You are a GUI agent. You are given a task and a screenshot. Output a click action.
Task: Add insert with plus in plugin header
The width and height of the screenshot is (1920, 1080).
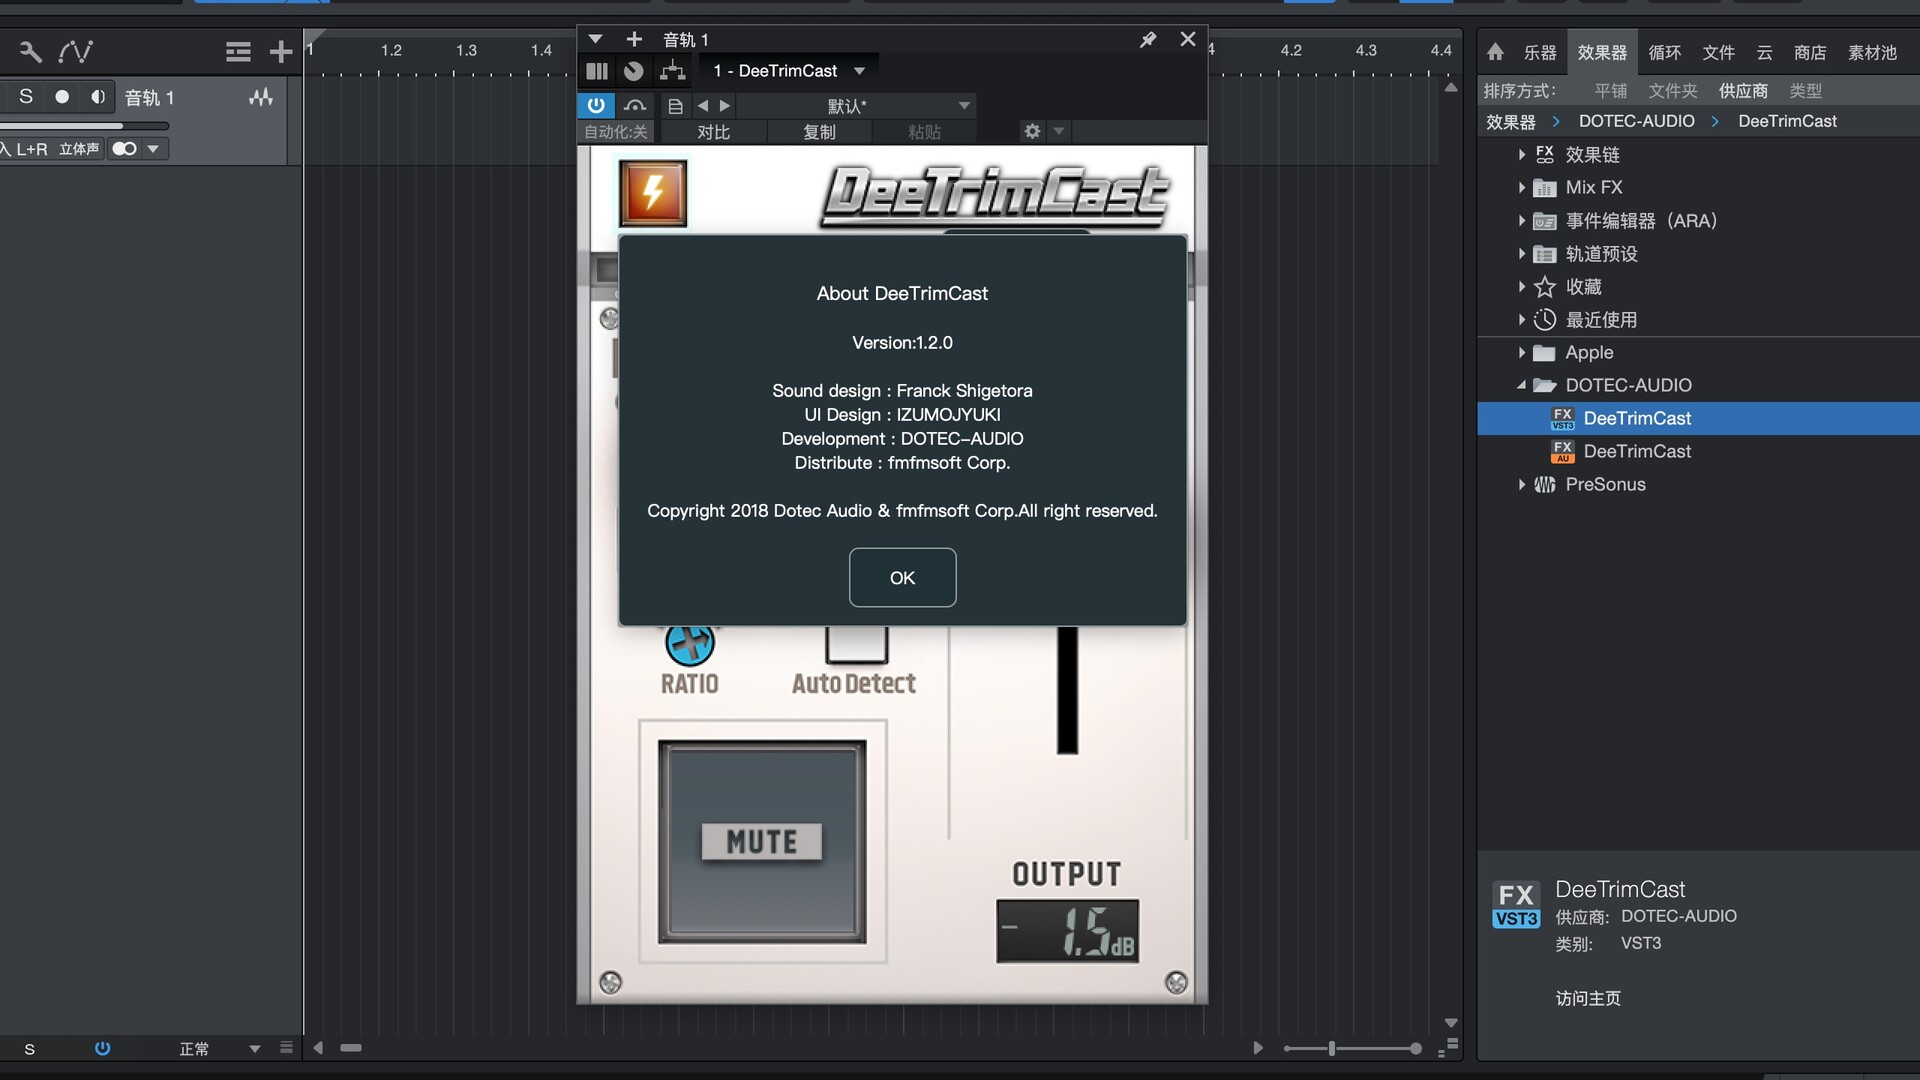[x=634, y=39]
